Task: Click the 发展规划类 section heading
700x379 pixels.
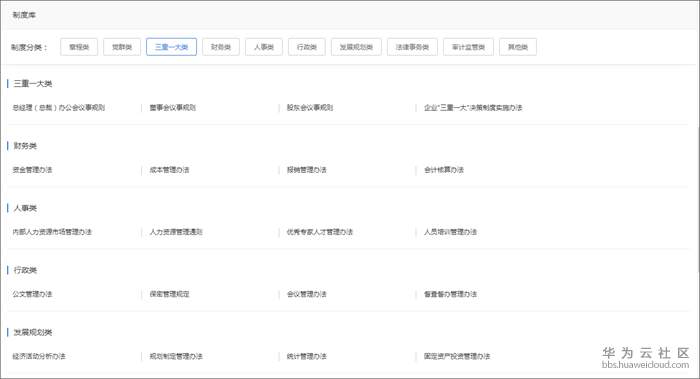Action: click(x=33, y=332)
